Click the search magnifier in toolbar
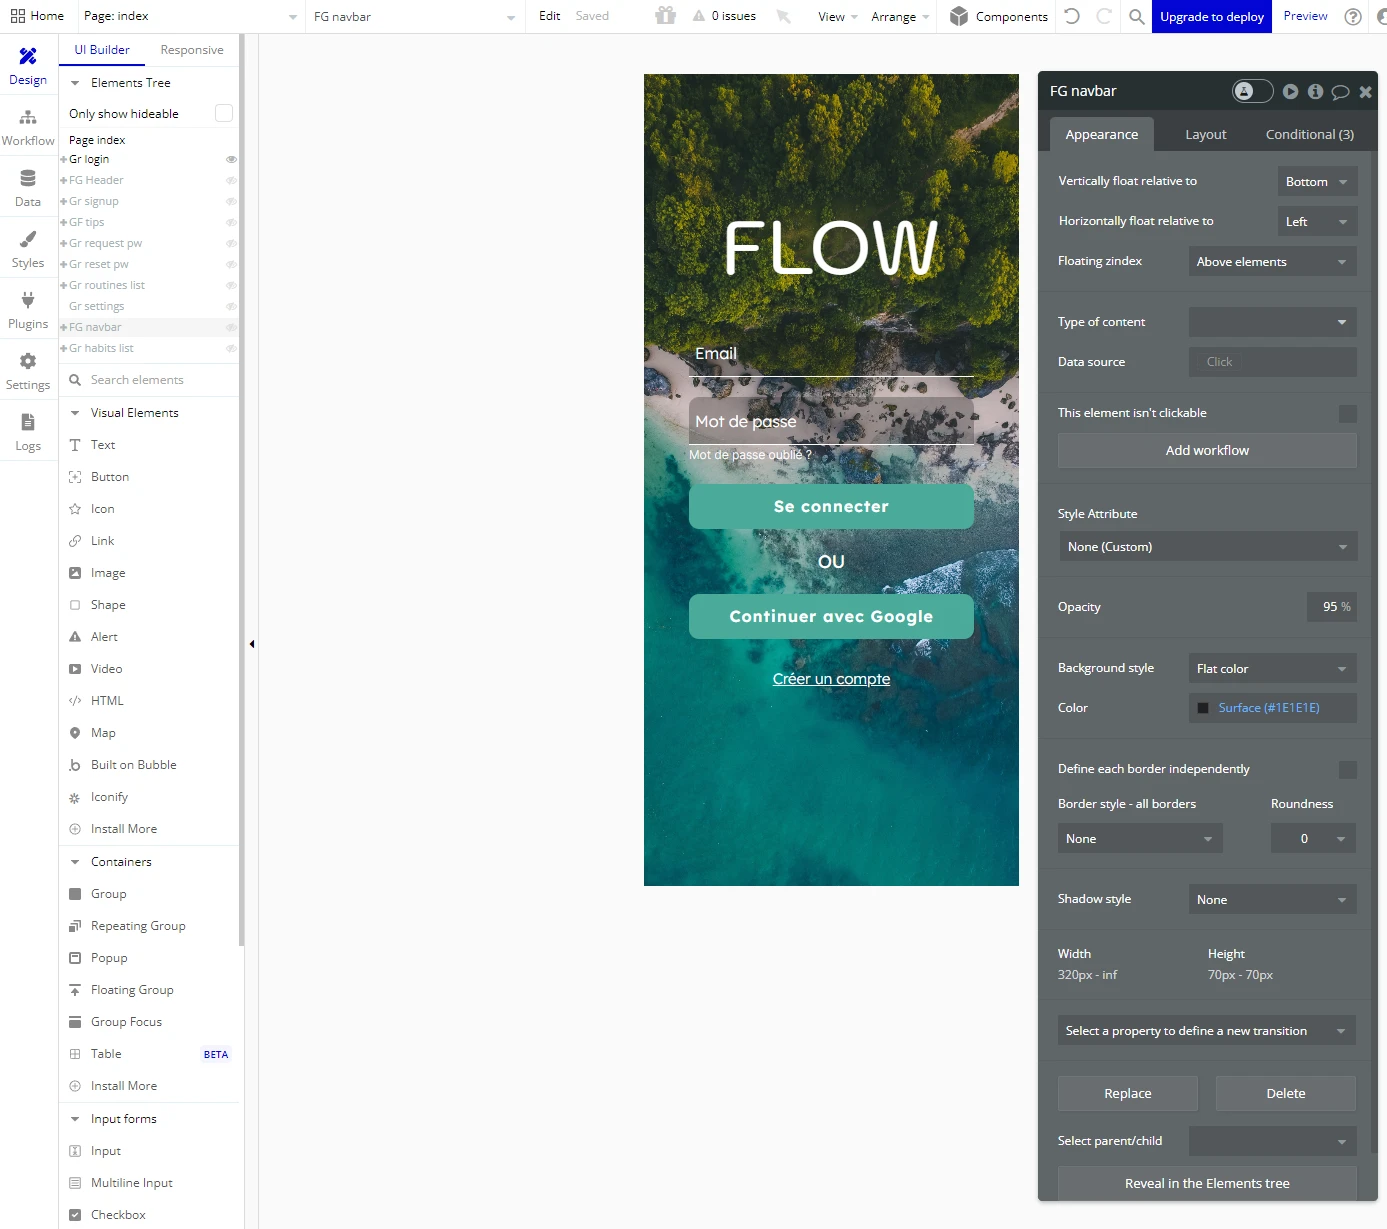Image resolution: width=1387 pixels, height=1229 pixels. click(1137, 16)
